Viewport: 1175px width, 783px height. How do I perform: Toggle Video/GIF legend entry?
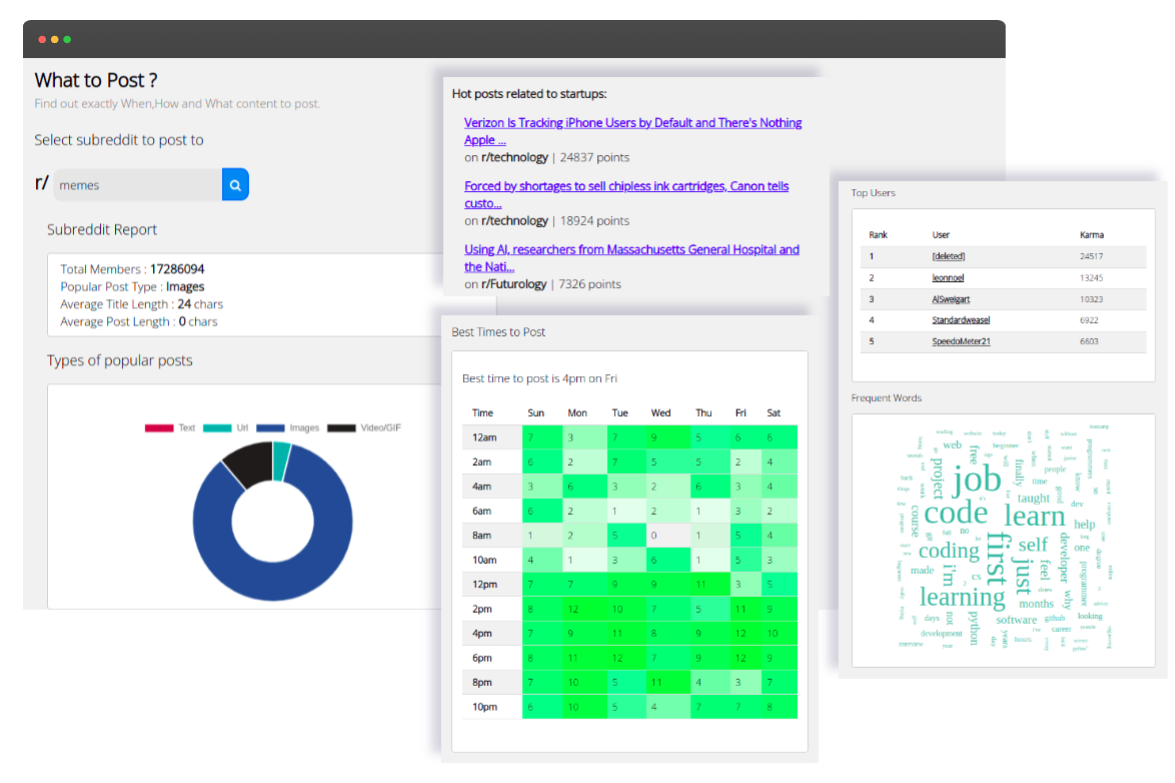365,428
